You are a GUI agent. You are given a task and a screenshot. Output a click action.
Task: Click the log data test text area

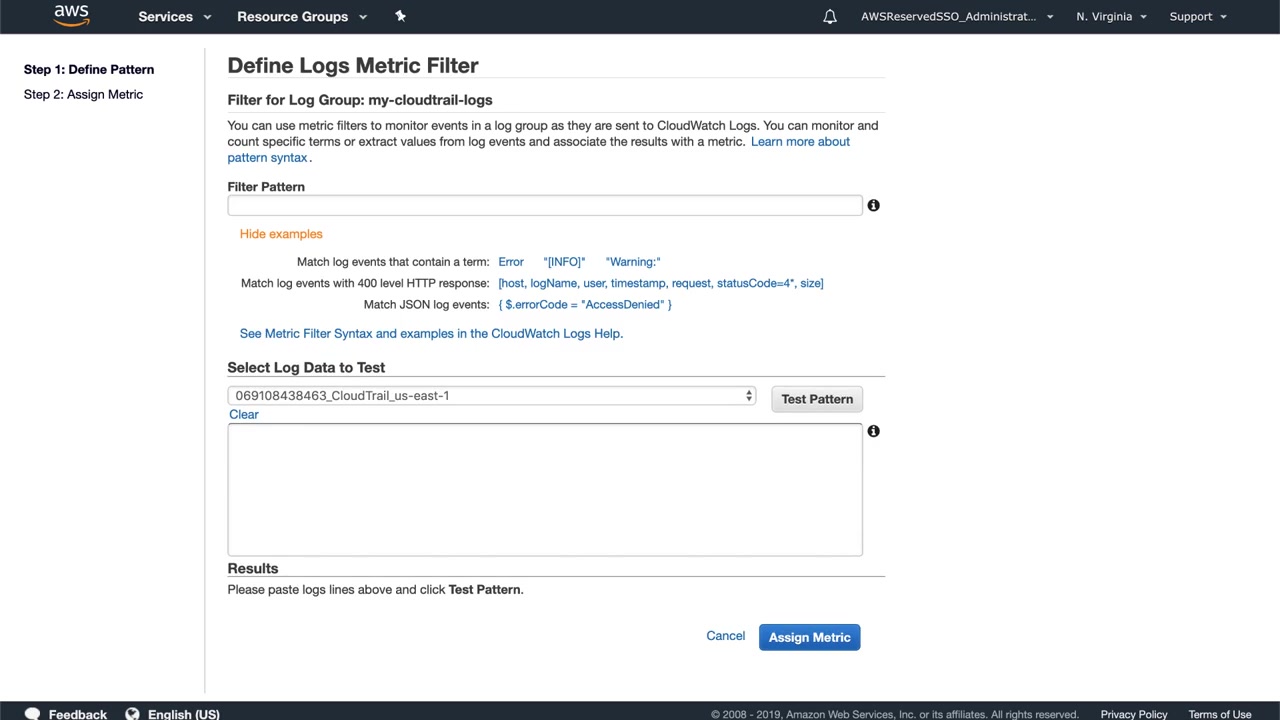[544, 490]
